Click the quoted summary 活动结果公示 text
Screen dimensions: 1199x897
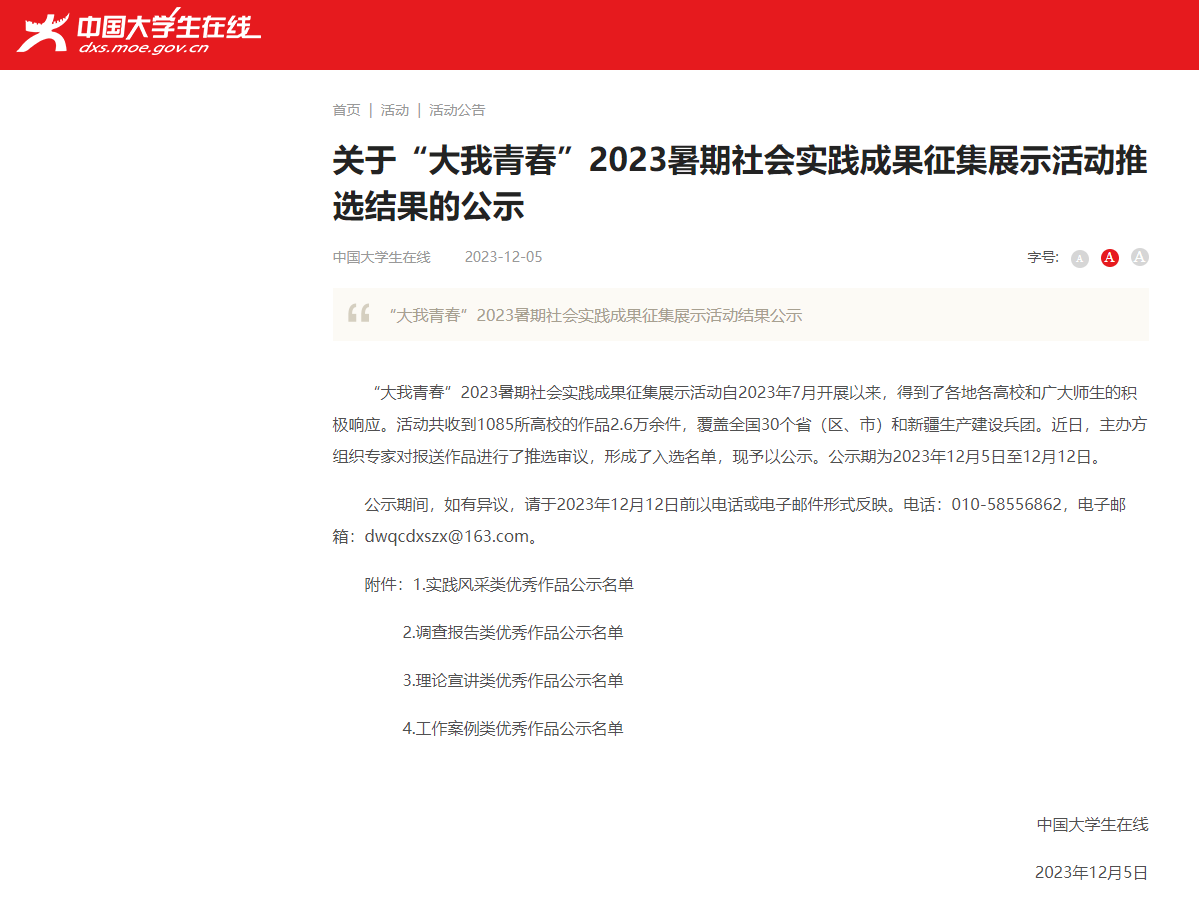(x=595, y=316)
